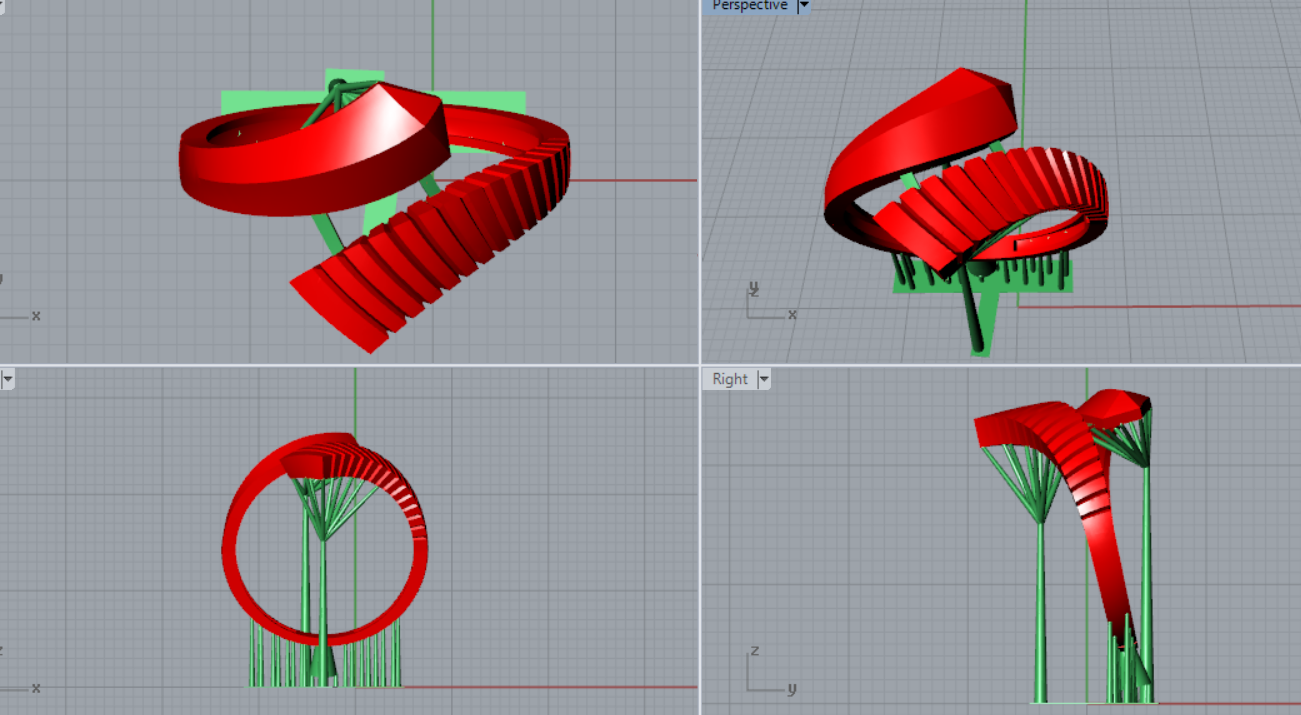Screen dimensions: 1301x715
Task: Click the horizontal divider between the left viewports
Action: [x=350, y=365]
